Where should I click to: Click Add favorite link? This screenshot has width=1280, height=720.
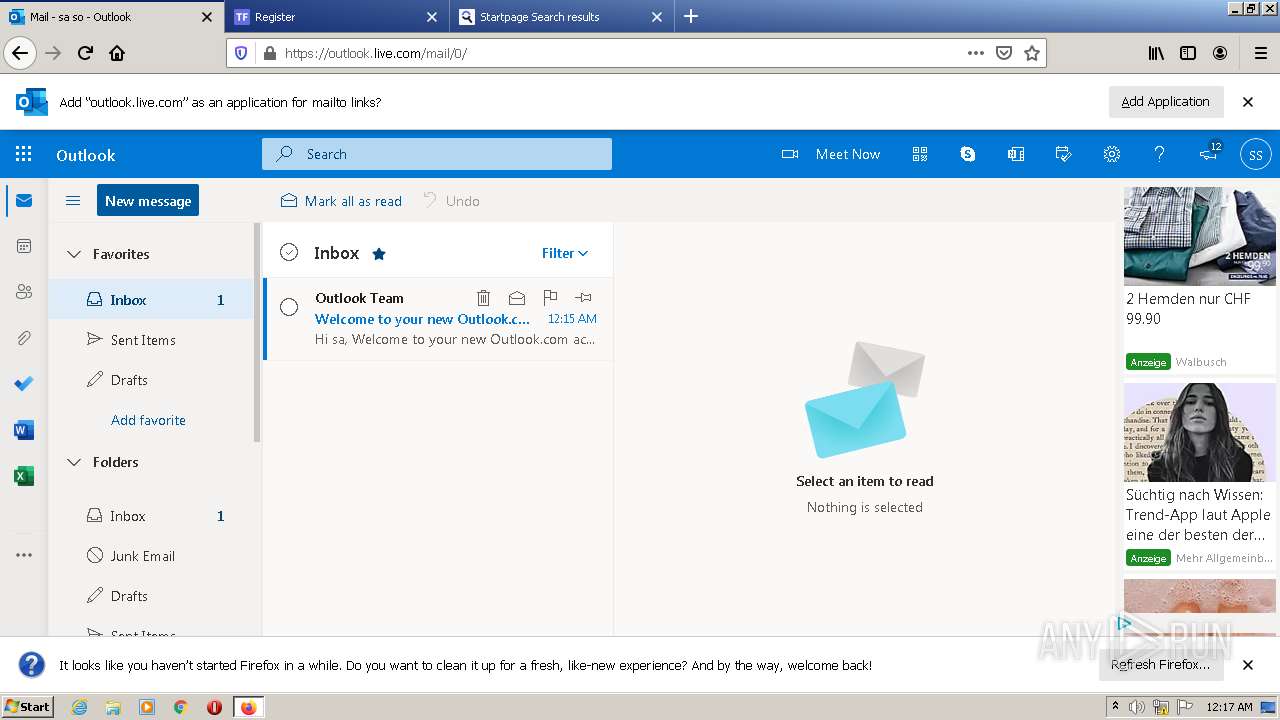pyautogui.click(x=148, y=420)
